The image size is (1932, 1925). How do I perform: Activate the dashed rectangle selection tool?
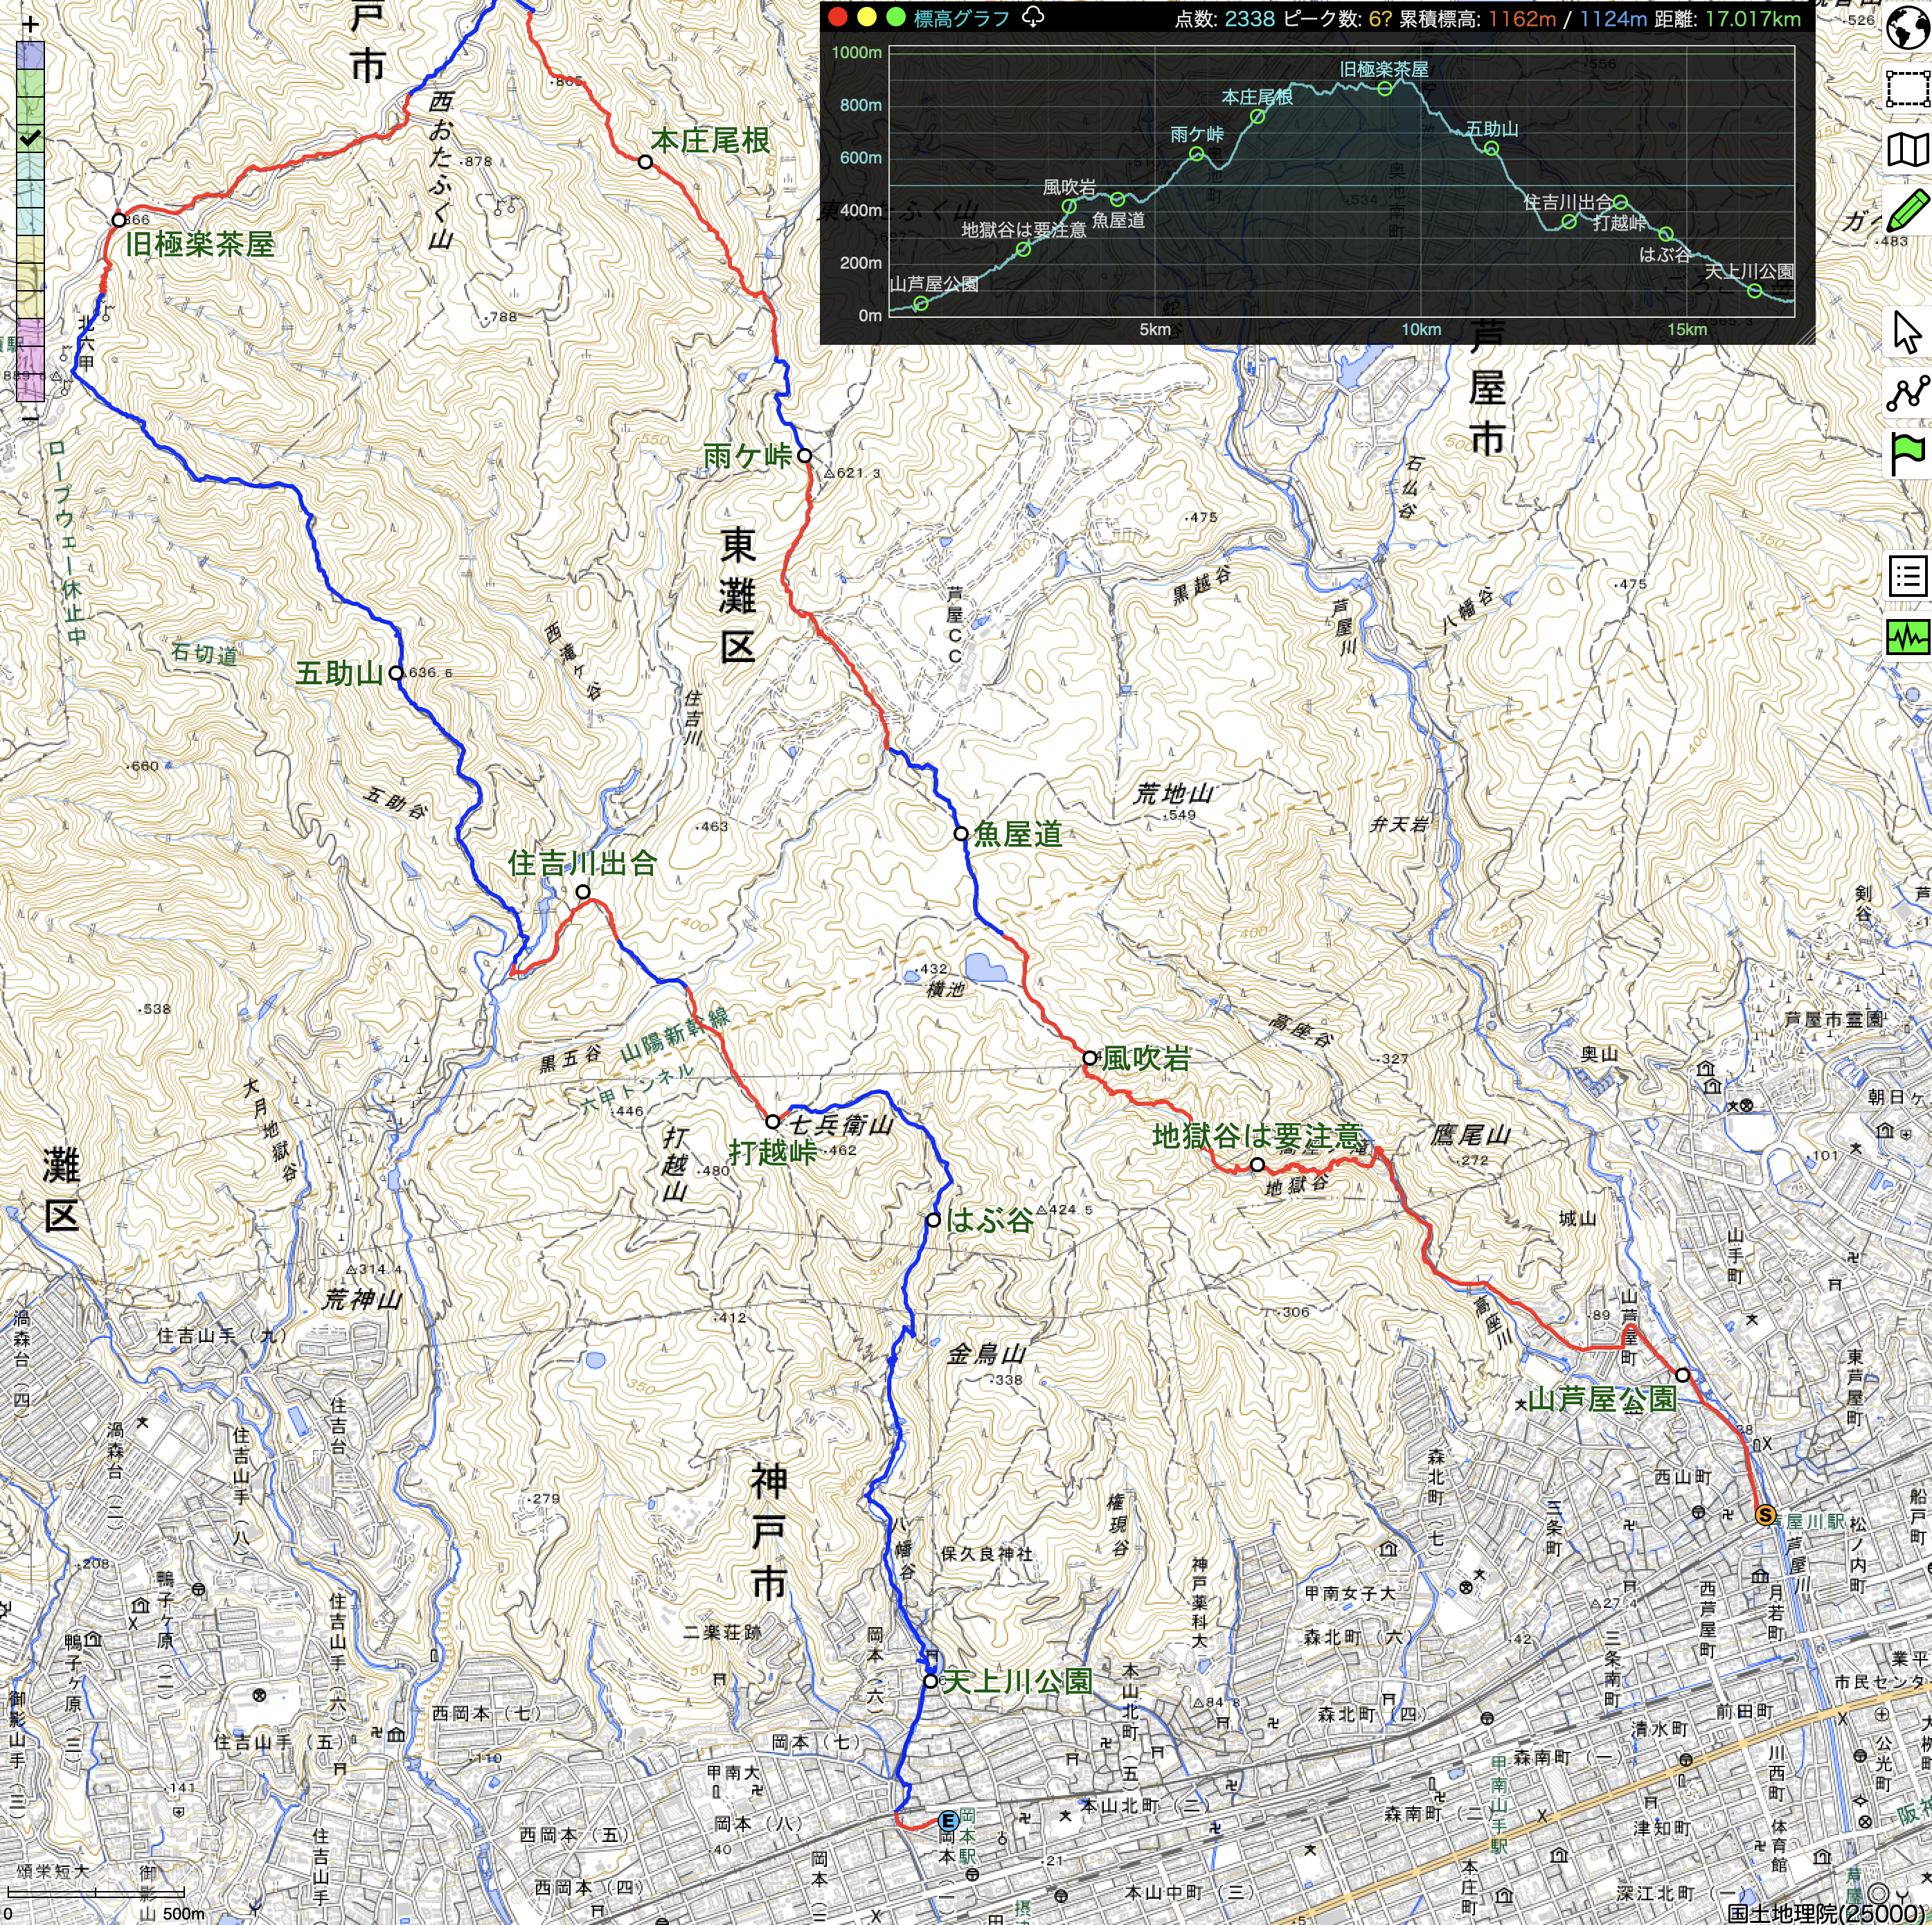point(1907,88)
